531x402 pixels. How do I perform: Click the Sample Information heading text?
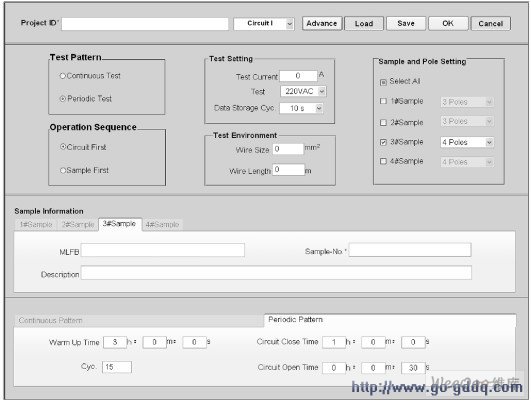[x=49, y=211]
